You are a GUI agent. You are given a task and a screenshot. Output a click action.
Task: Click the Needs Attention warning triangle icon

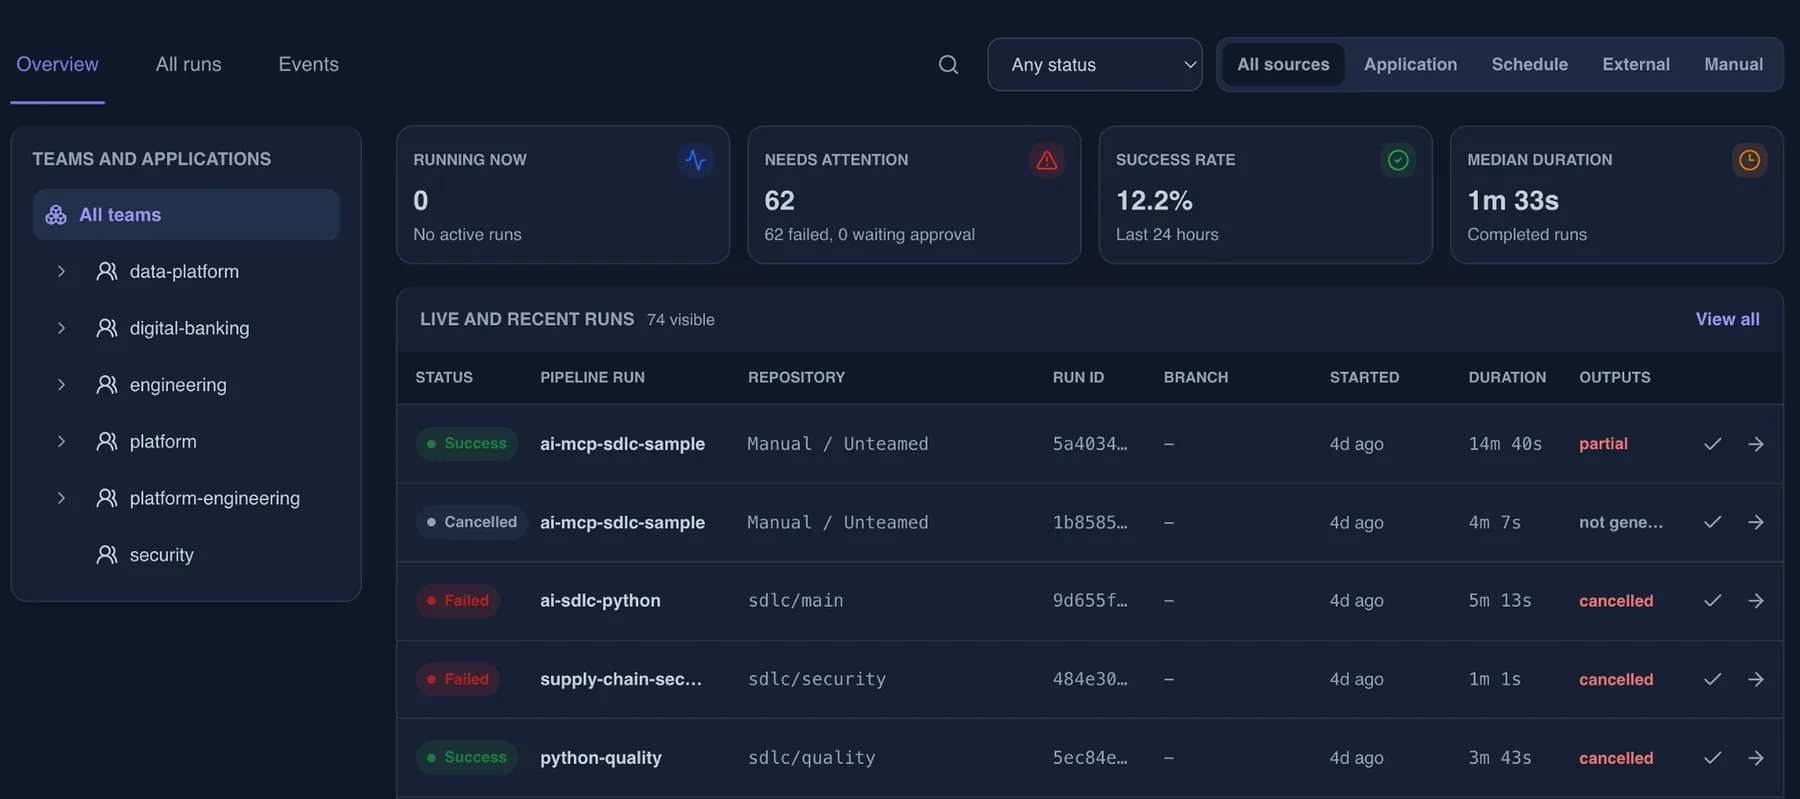[1047, 160]
